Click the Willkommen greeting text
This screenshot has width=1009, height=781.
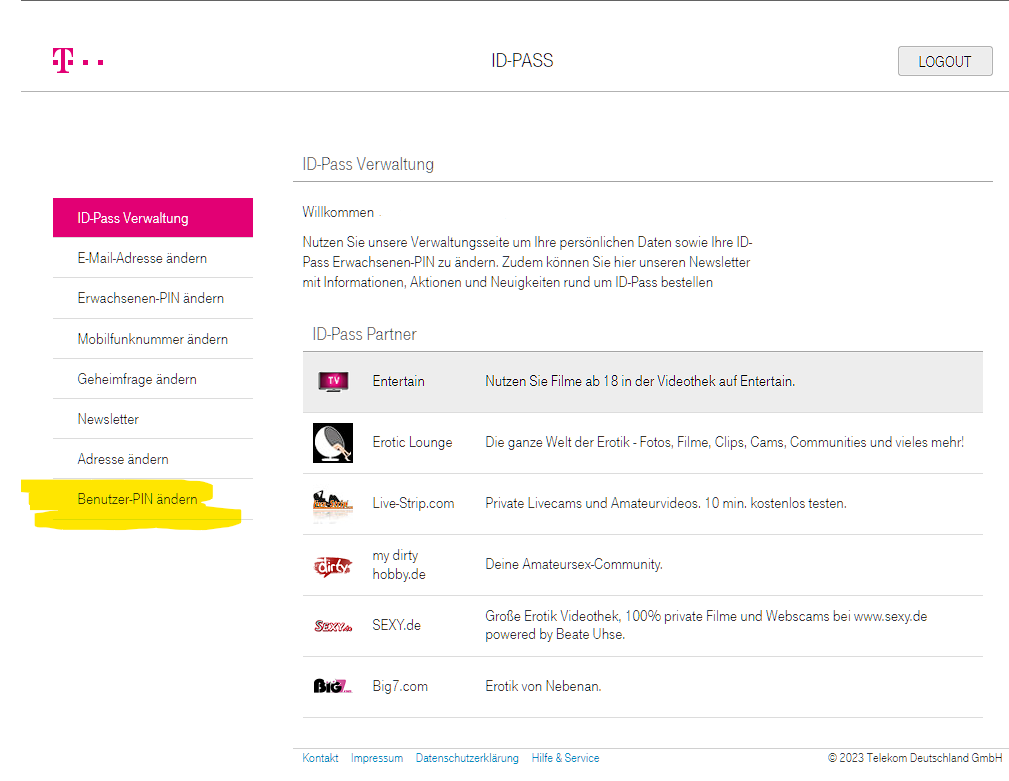tap(338, 212)
